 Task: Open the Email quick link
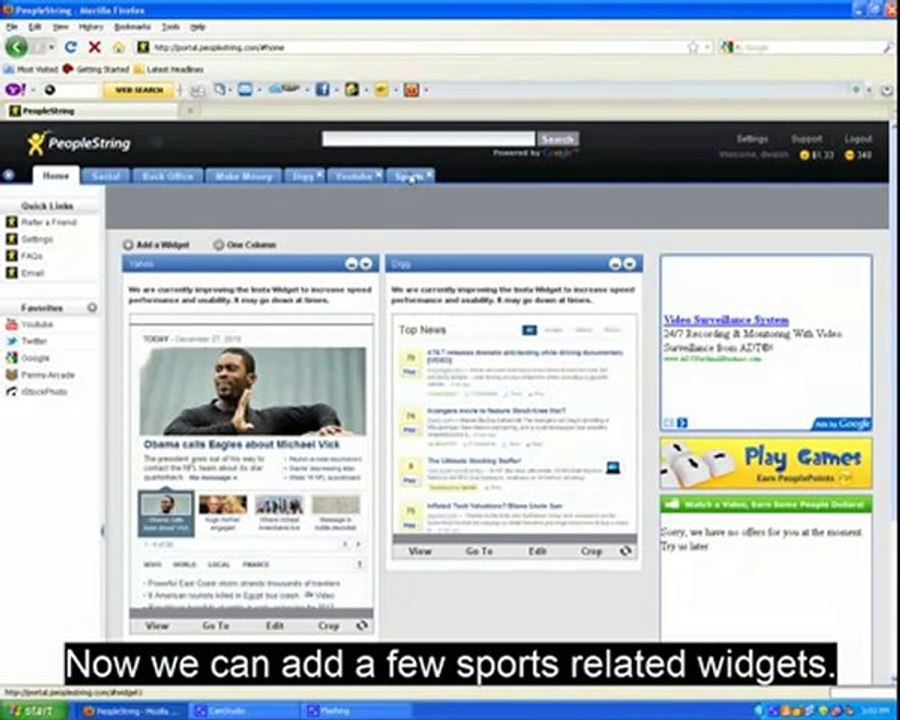32,273
